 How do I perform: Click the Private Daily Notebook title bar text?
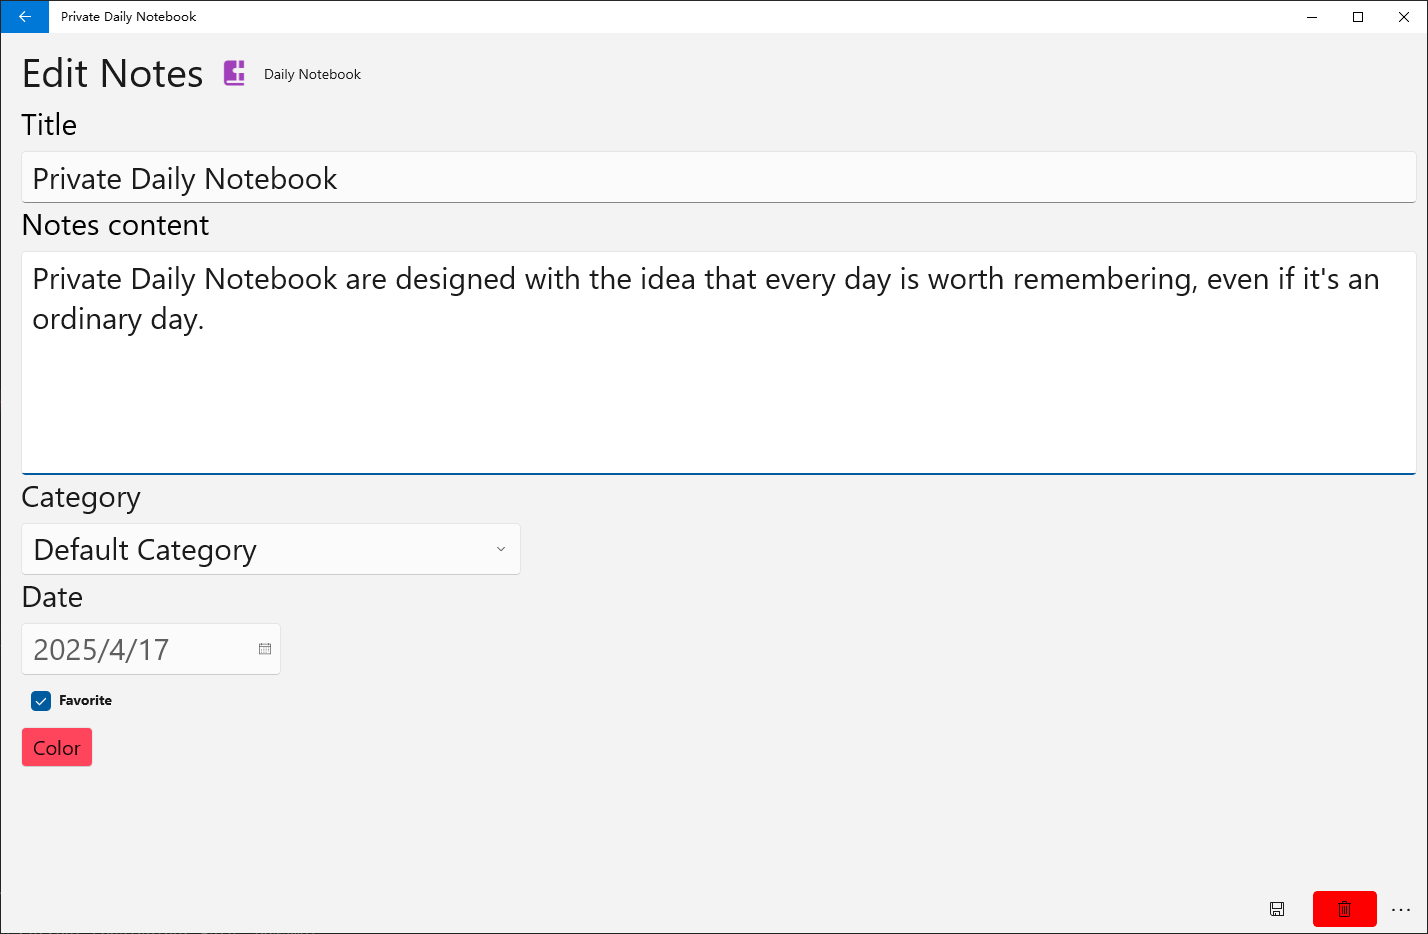tap(128, 17)
